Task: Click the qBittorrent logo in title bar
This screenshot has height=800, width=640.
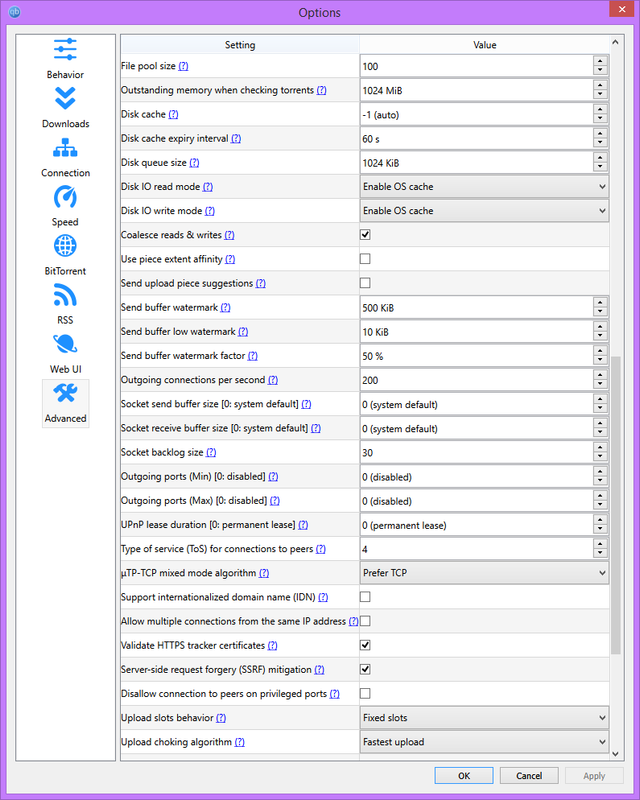Action: coord(15,12)
